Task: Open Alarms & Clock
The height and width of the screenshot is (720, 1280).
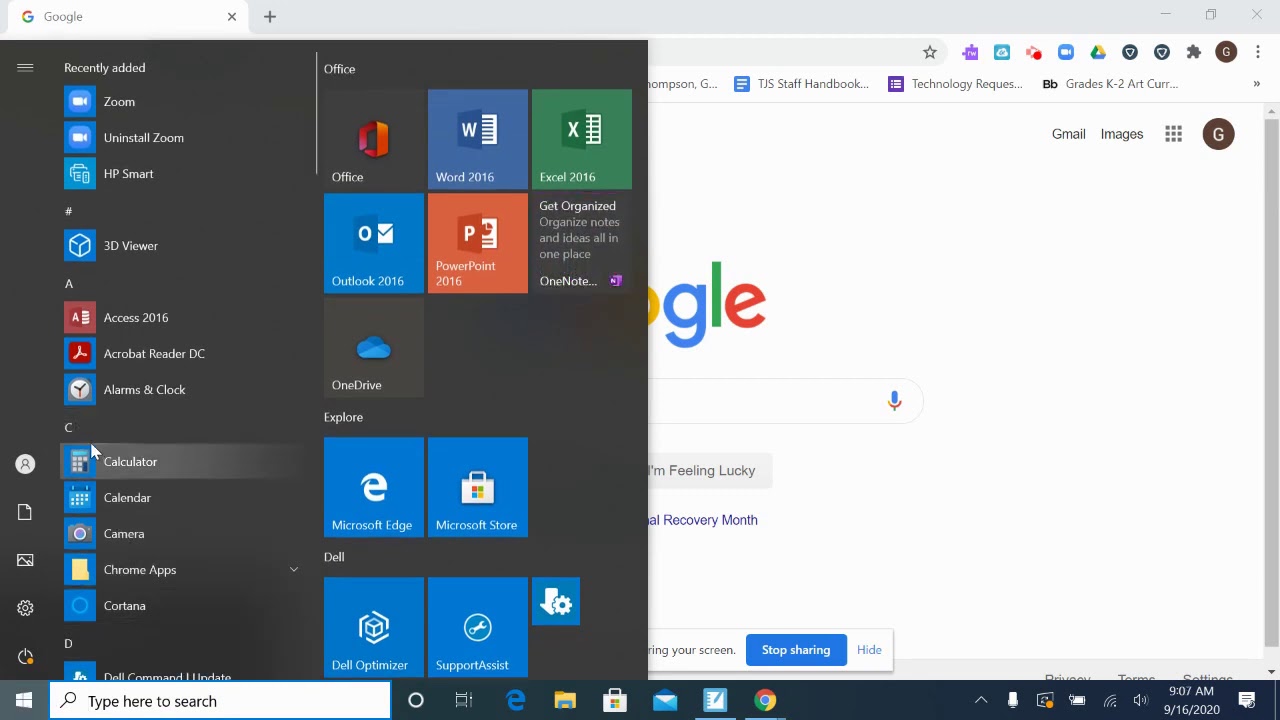Action: tap(180, 390)
